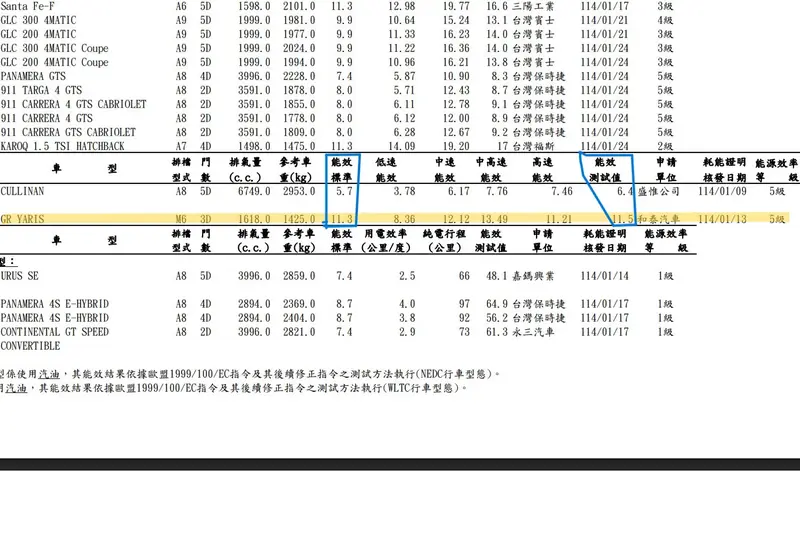Select the underlined '汽油' in NEDC footnote
800x533 pixels.
[49, 374]
